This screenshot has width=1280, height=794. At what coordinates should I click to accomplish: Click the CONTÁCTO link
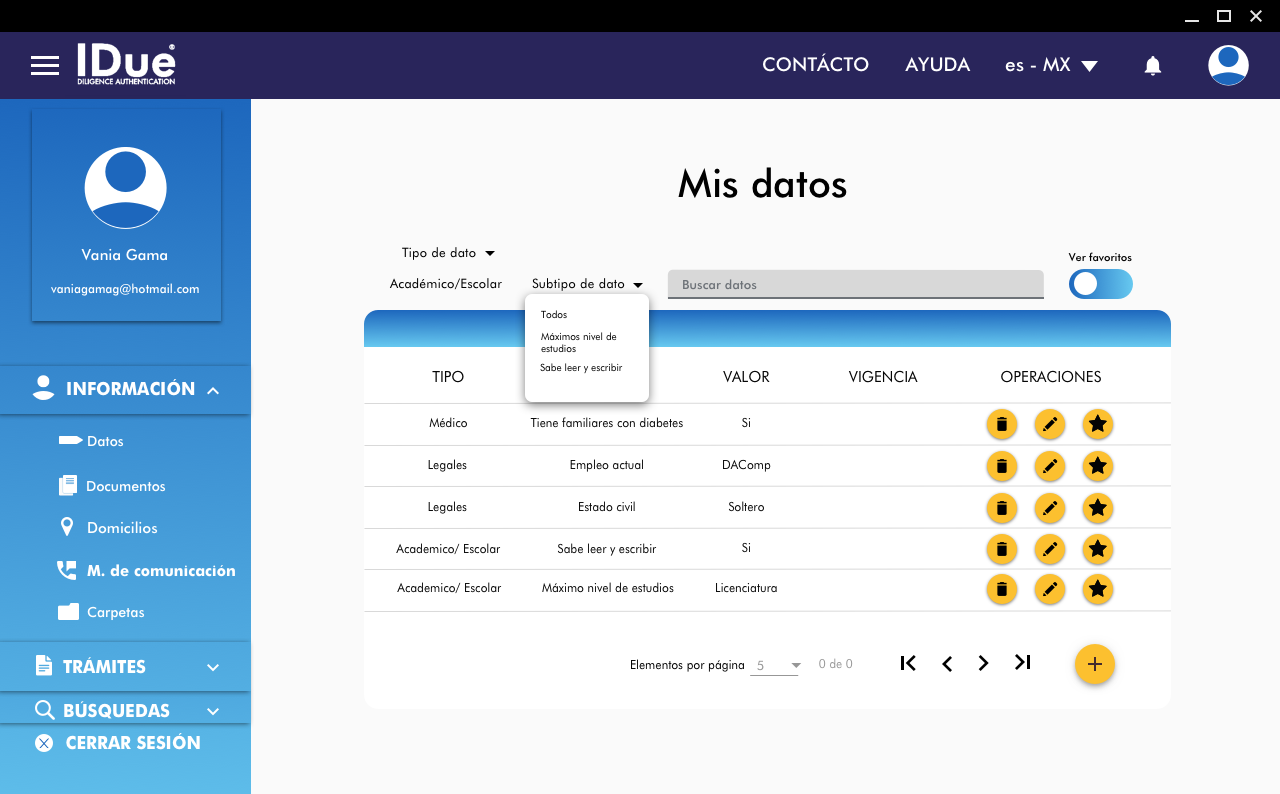point(815,65)
